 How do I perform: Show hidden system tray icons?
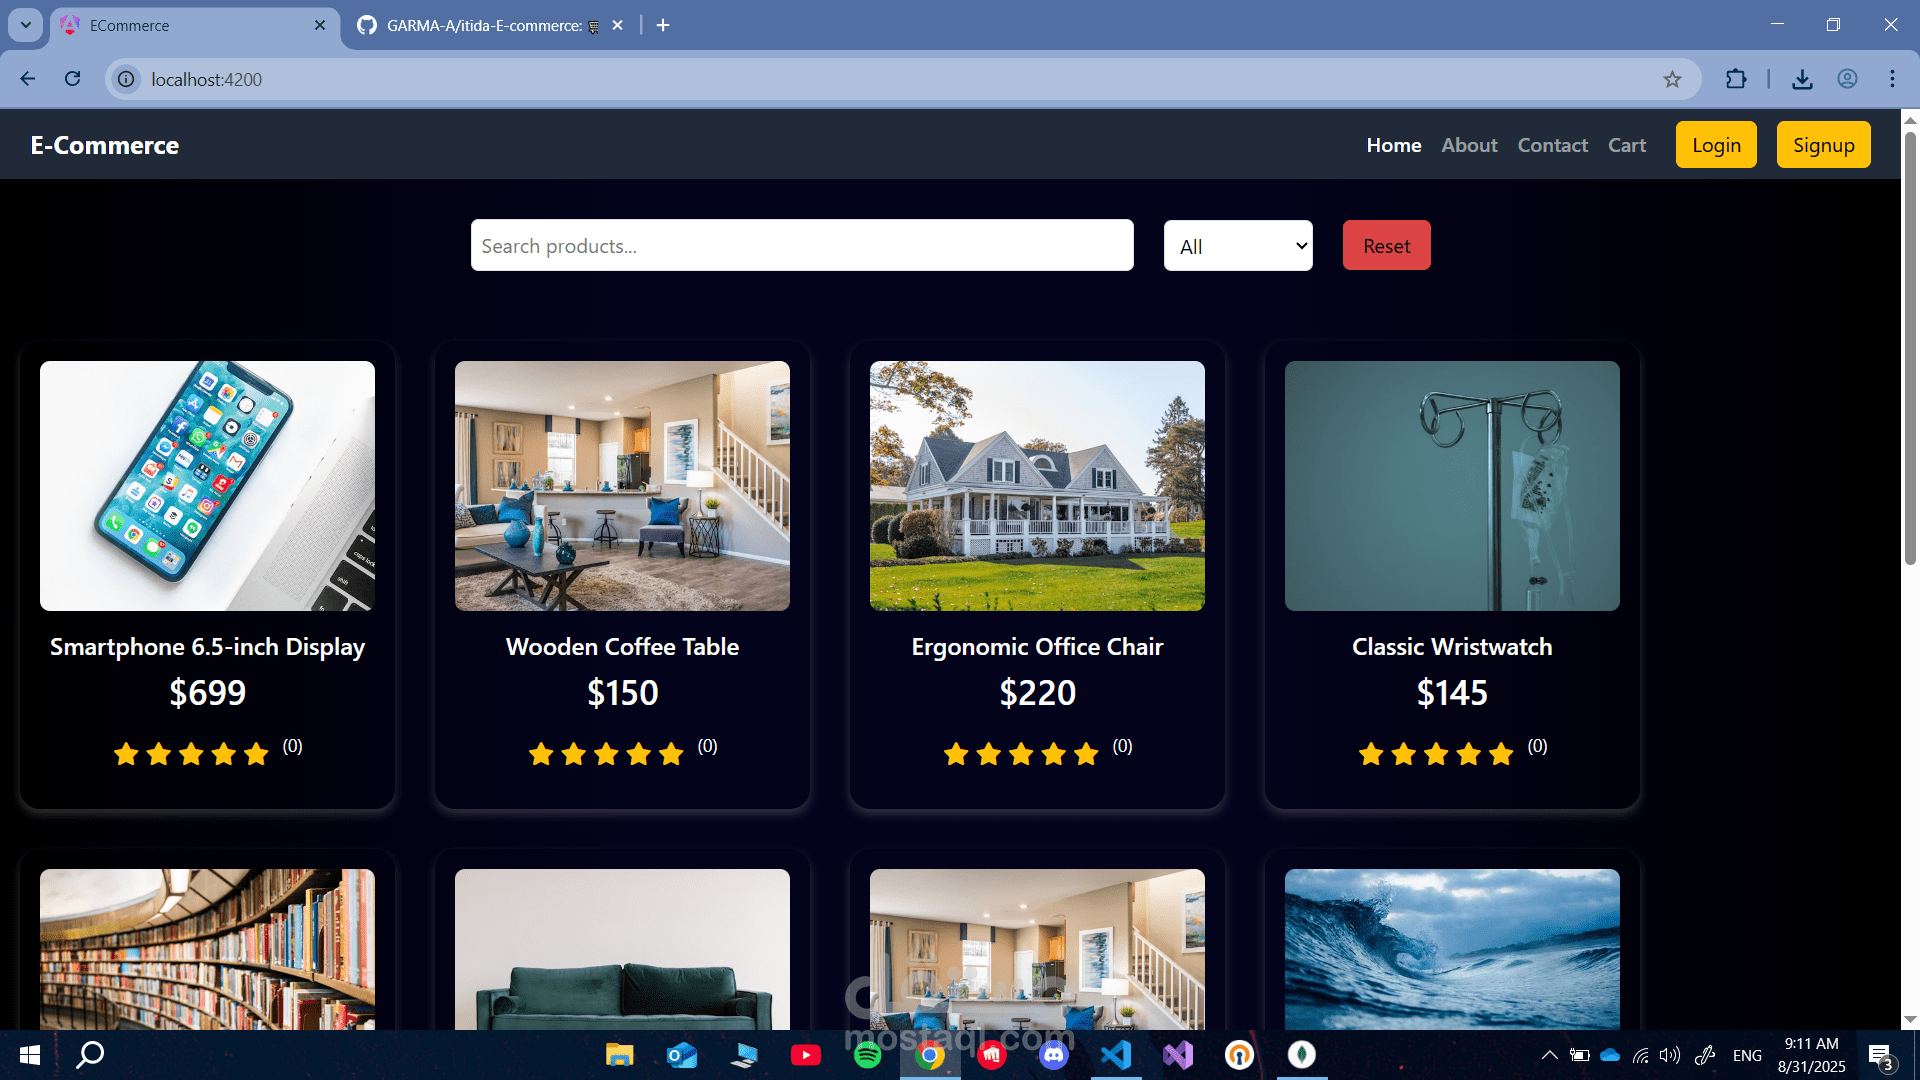[x=1549, y=1055]
